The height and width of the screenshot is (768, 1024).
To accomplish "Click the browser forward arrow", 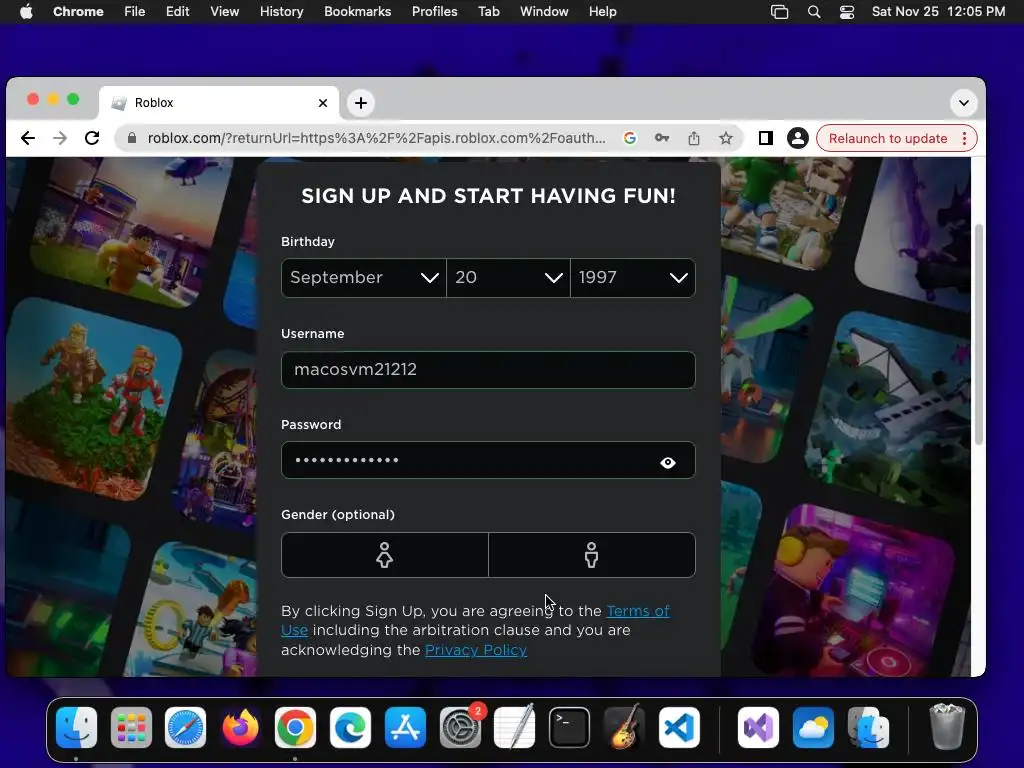I will pyautogui.click(x=59, y=138).
